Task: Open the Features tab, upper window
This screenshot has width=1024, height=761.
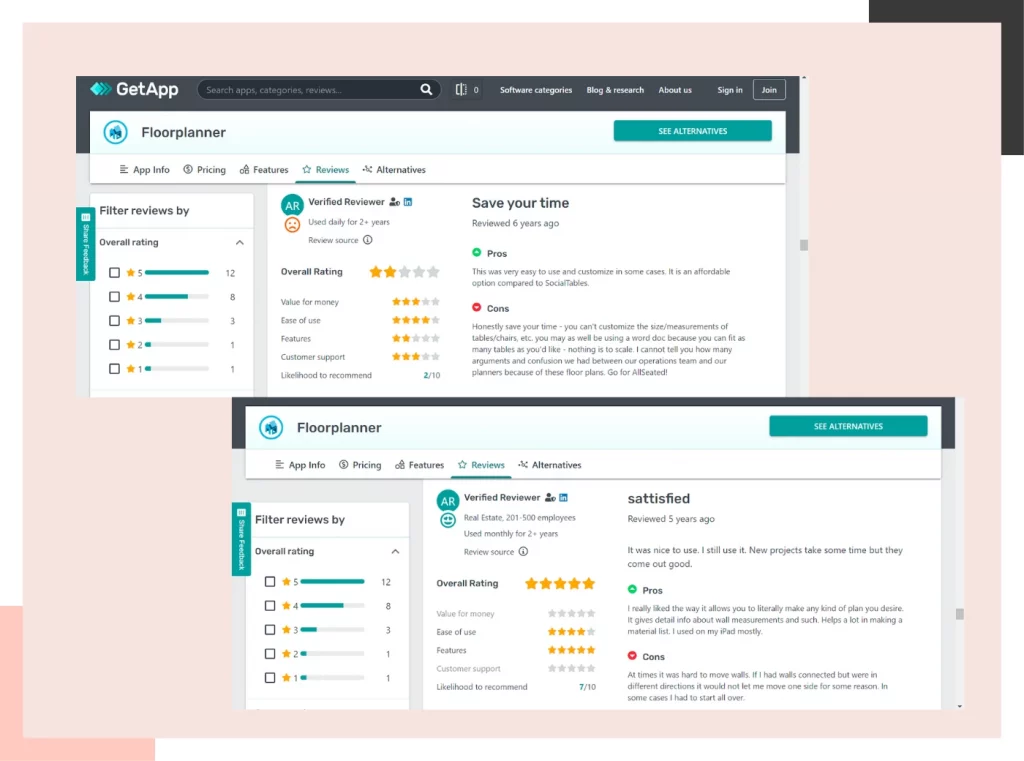Action: pyautogui.click(x=264, y=170)
